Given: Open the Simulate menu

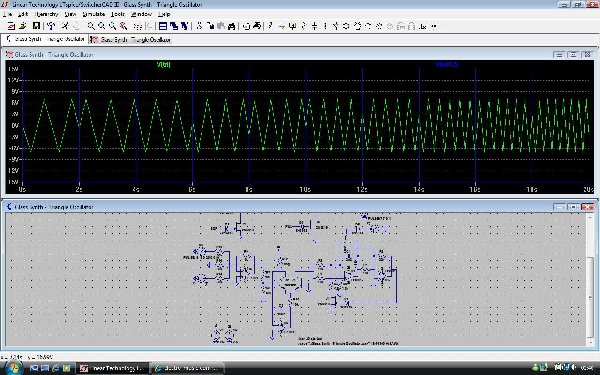Looking at the screenshot, I should (x=94, y=14).
